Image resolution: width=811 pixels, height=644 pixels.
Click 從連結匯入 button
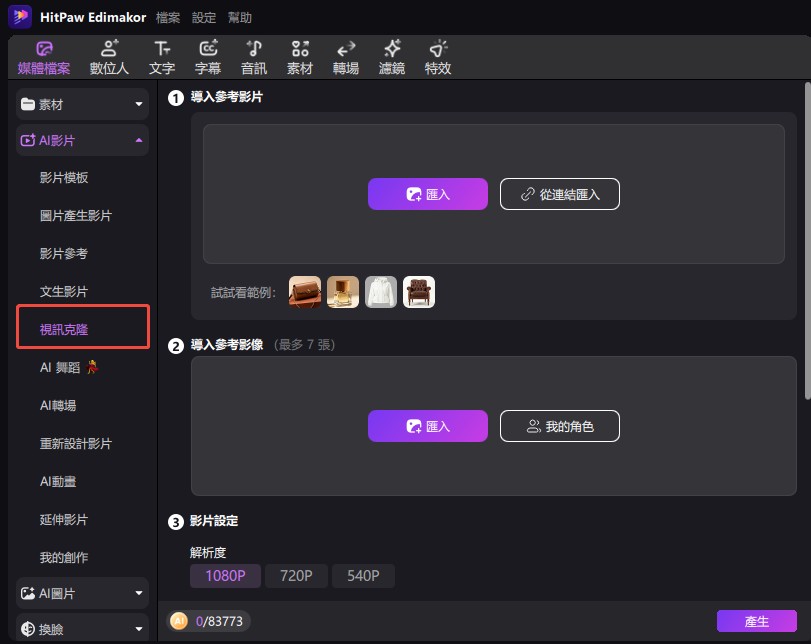pyautogui.click(x=560, y=194)
